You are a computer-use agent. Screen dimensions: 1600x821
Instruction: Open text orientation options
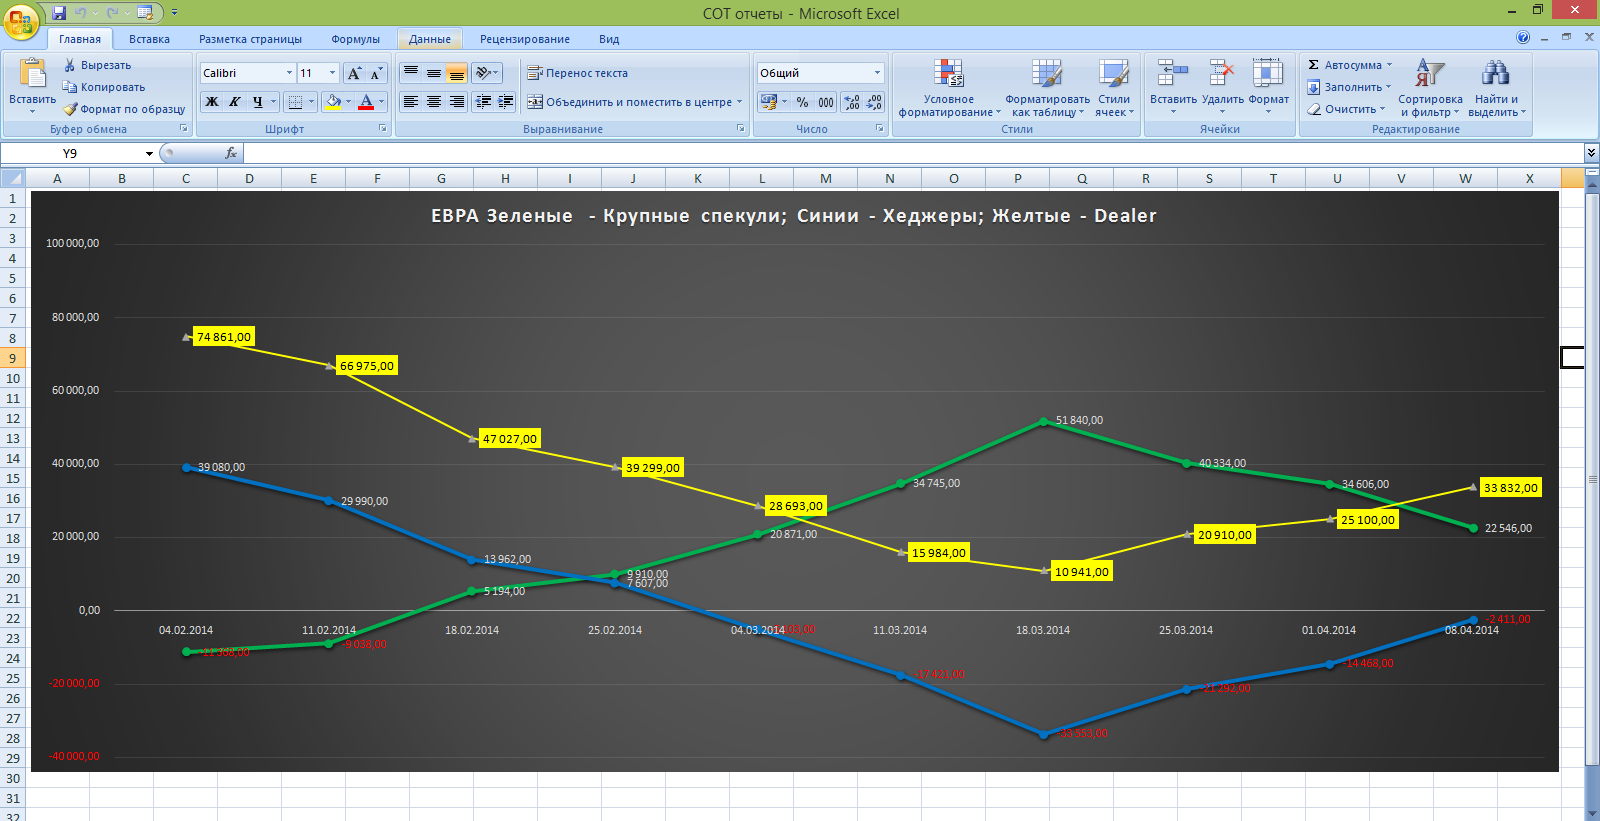pyautogui.click(x=487, y=73)
